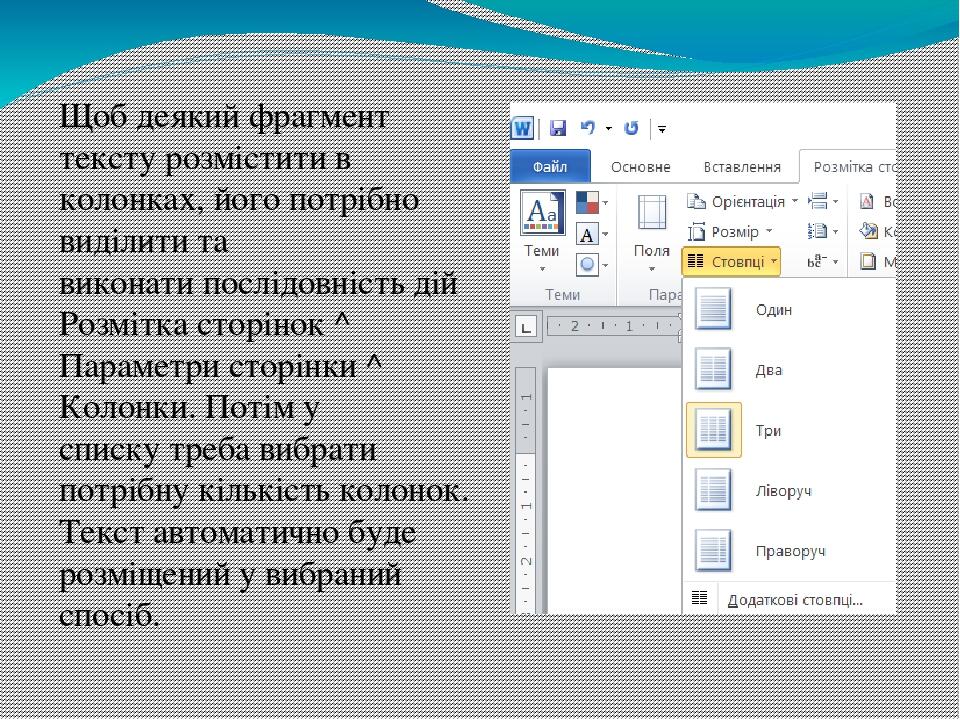This screenshot has width=960, height=720.
Task: Open the Файл tab
Action: [550, 167]
